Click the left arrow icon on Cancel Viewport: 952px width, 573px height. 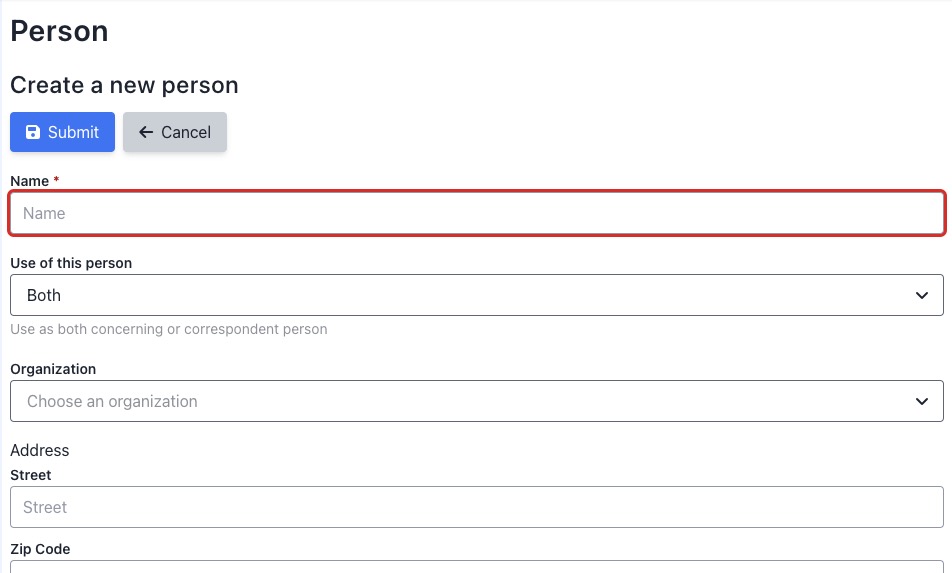pyautogui.click(x=146, y=132)
